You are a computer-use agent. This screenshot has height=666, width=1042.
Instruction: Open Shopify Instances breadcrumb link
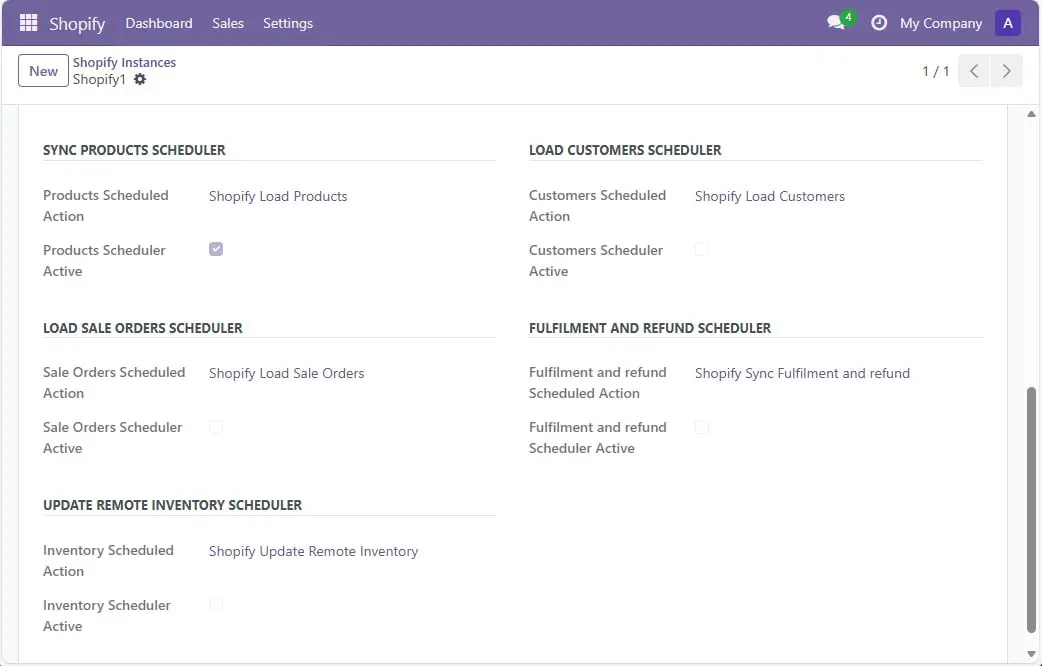(124, 62)
